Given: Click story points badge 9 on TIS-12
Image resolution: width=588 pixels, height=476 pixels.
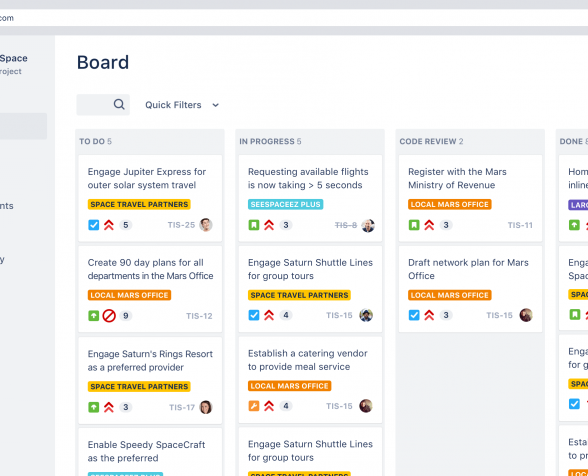Looking at the screenshot, I should [126, 316].
